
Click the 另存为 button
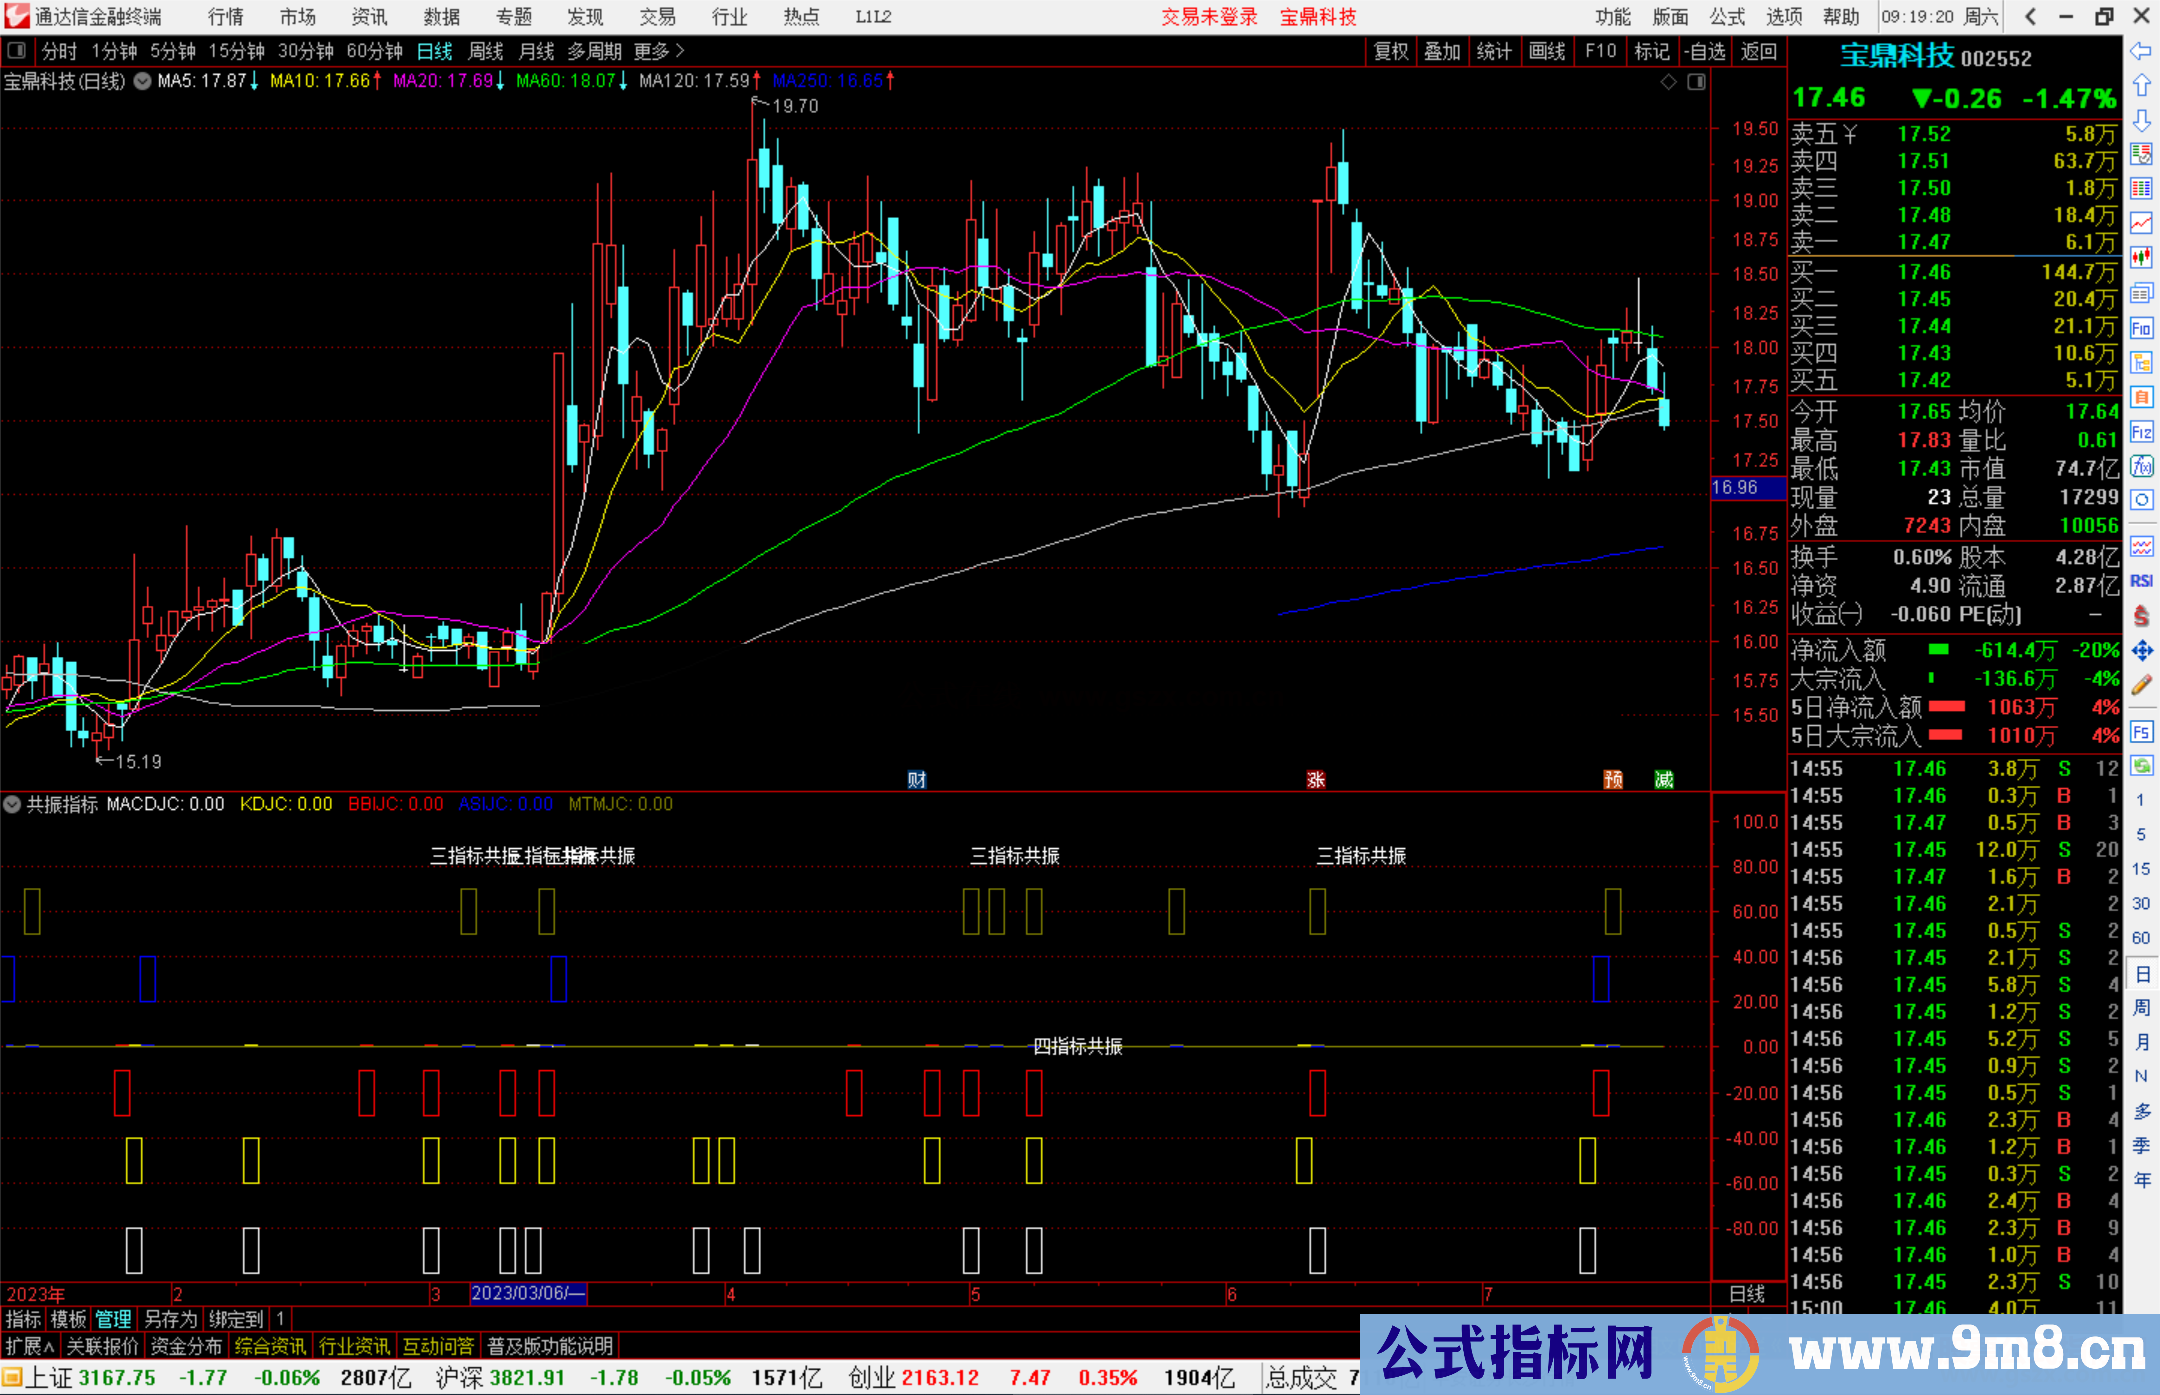click(170, 1319)
